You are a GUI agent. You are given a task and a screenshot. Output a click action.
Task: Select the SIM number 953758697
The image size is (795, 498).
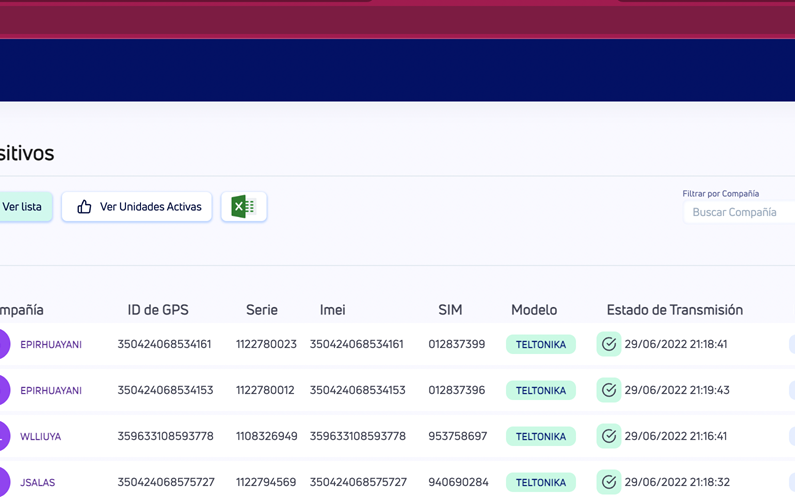click(x=457, y=437)
